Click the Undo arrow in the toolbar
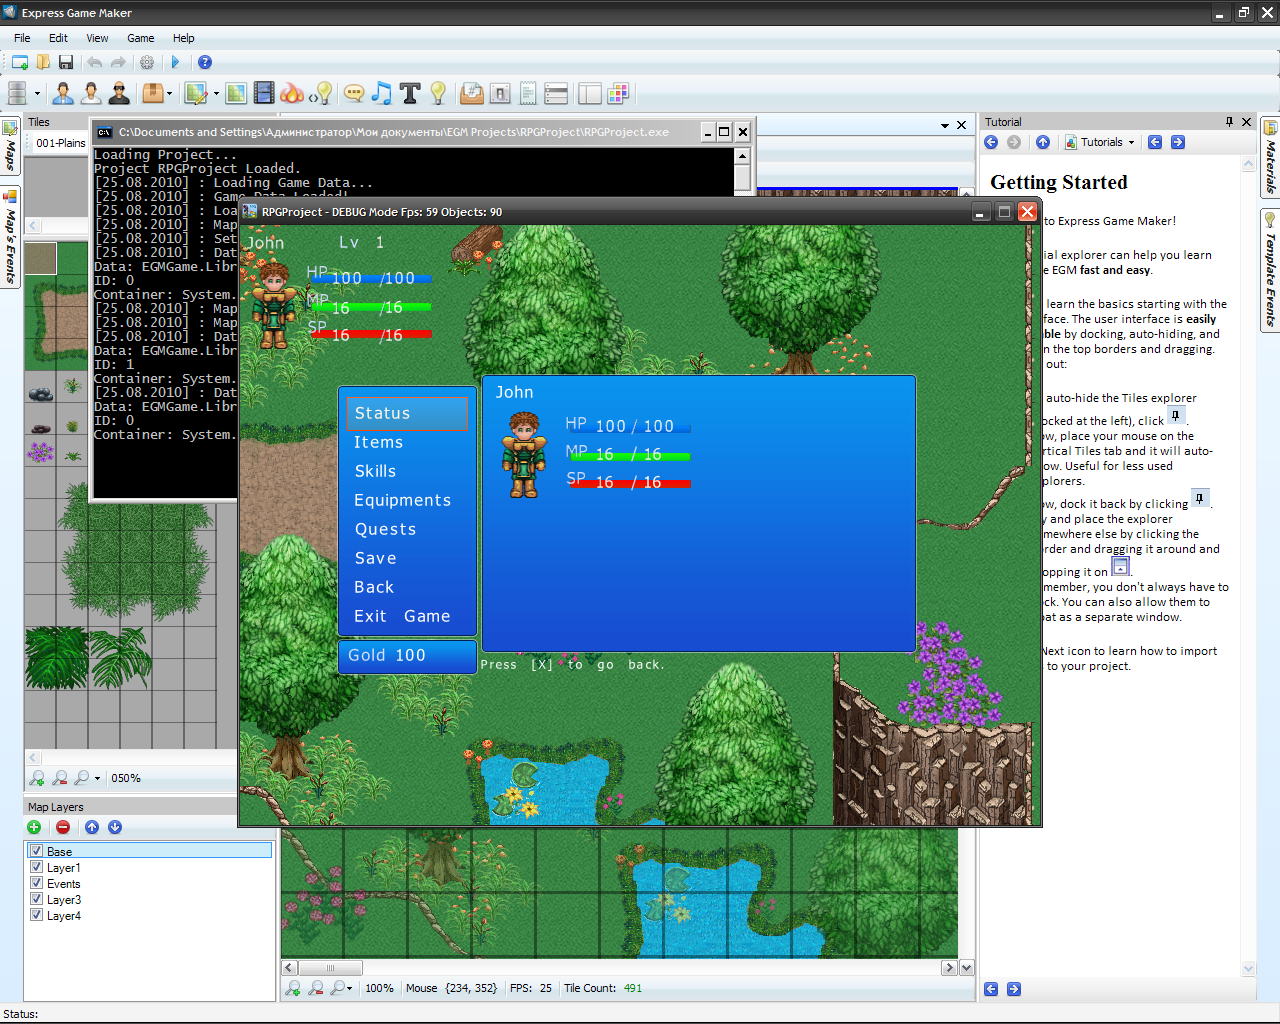 pyautogui.click(x=95, y=62)
